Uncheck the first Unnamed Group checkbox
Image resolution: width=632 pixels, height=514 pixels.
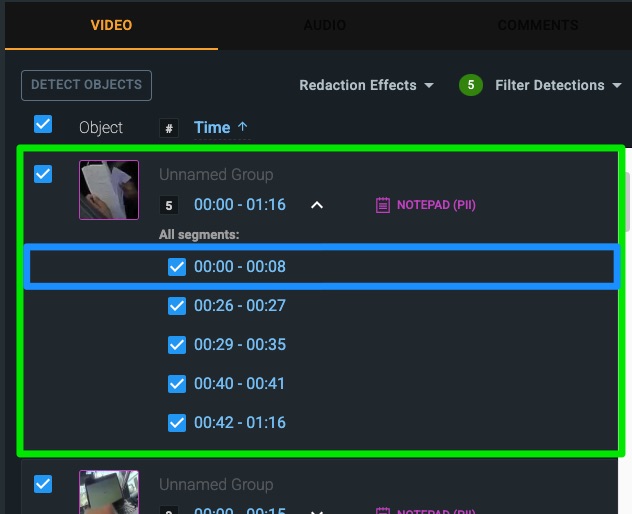(x=43, y=174)
